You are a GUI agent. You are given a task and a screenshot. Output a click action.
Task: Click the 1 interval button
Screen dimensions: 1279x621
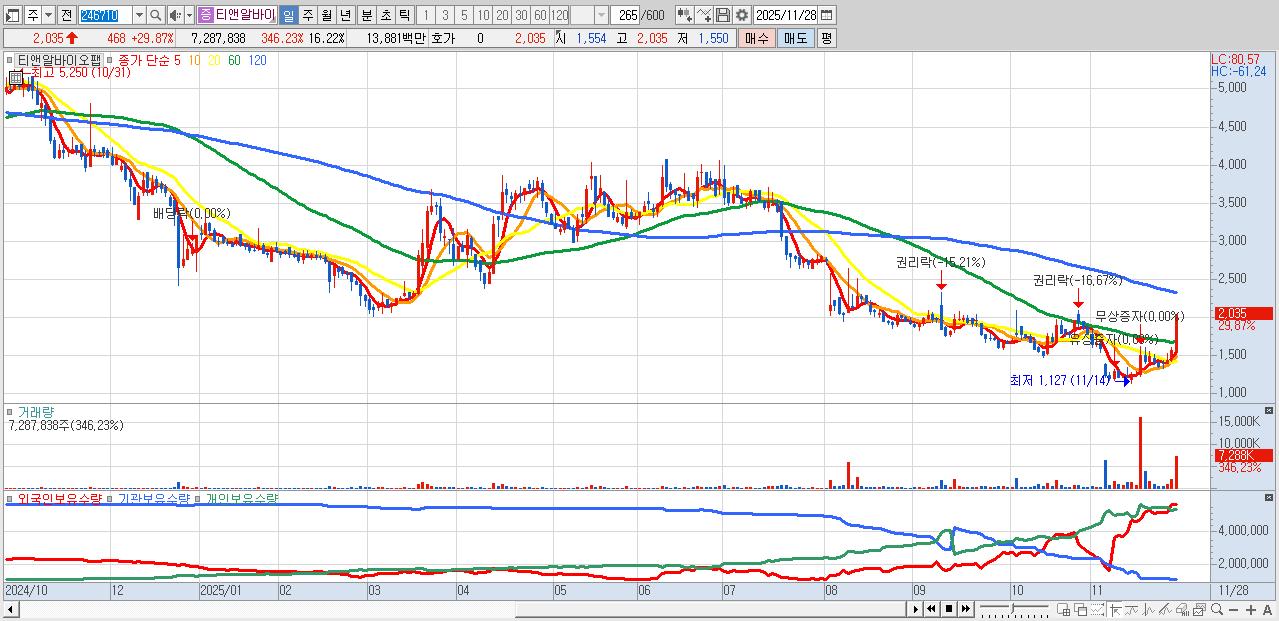(x=425, y=15)
